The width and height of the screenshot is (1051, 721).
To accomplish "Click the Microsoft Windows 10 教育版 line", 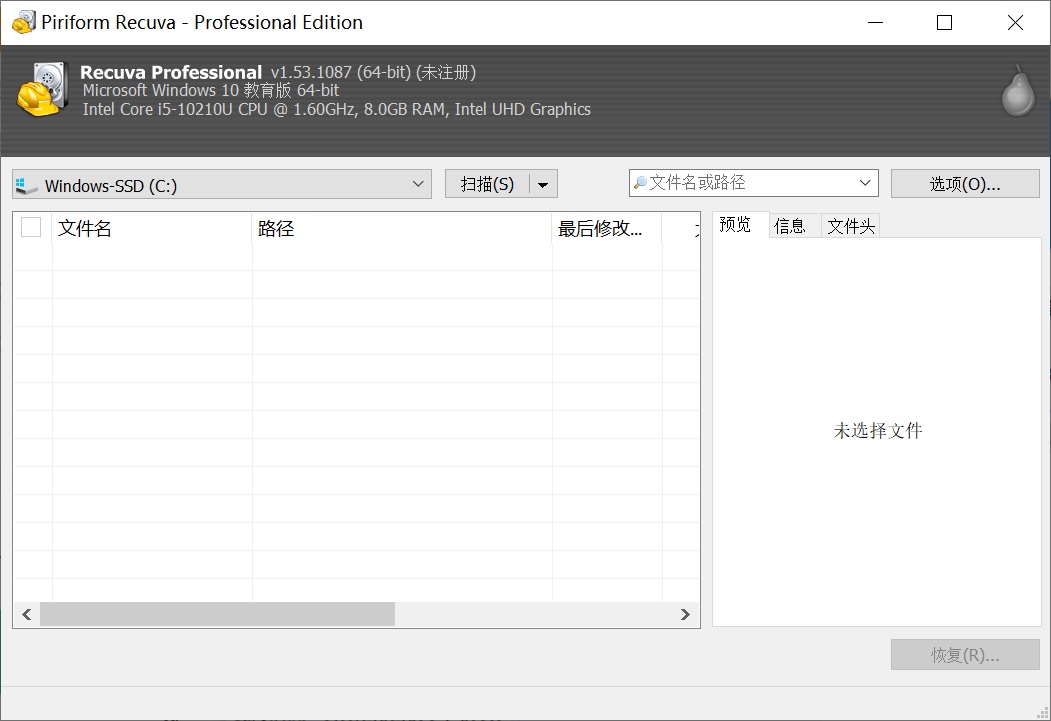I will [210, 90].
